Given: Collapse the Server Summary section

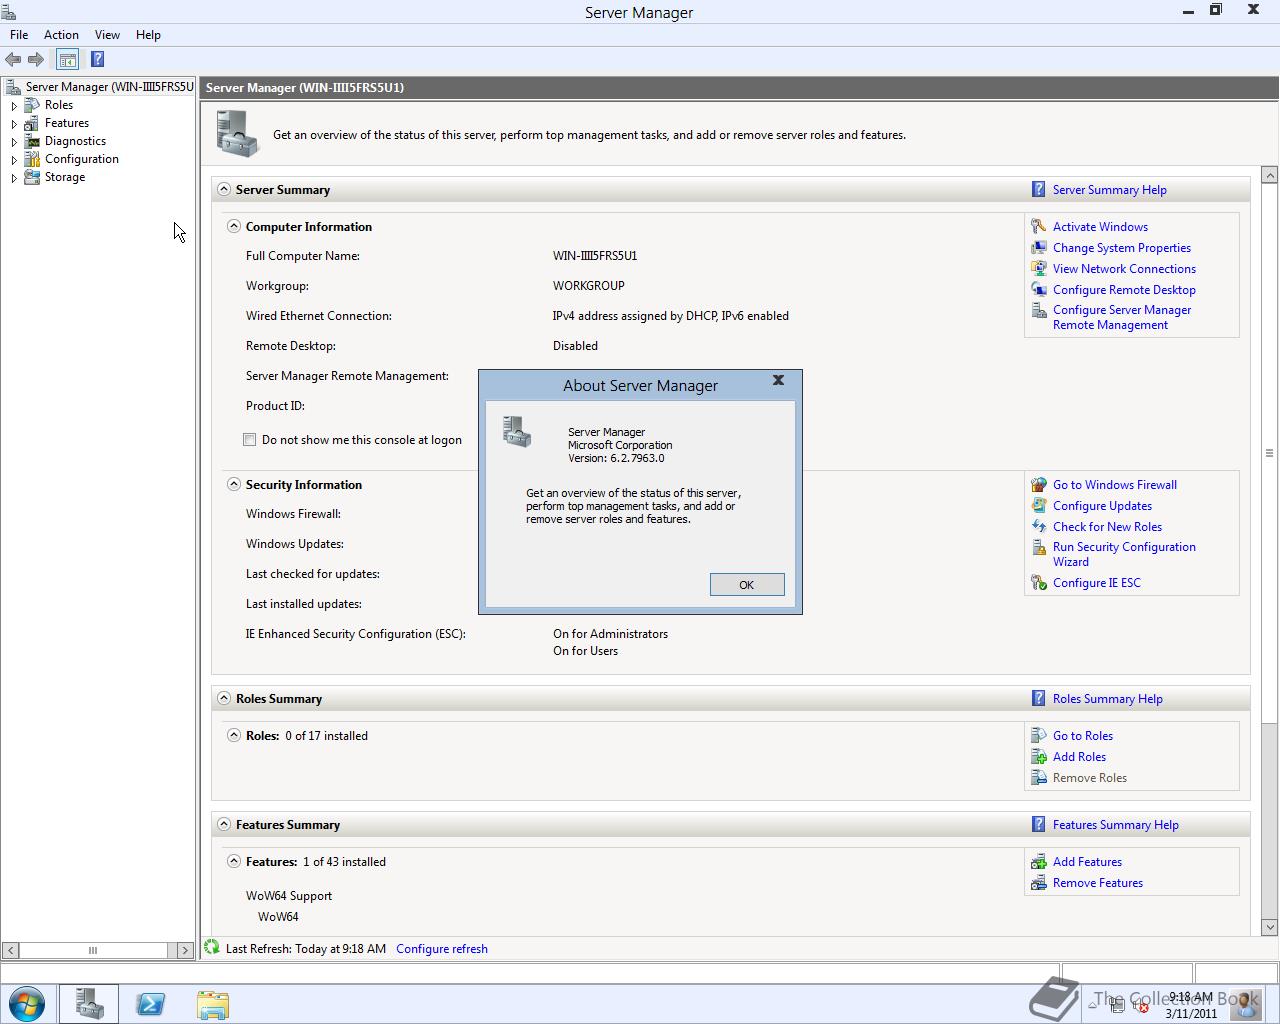Looking at the screenshot, I should point(224,189).
